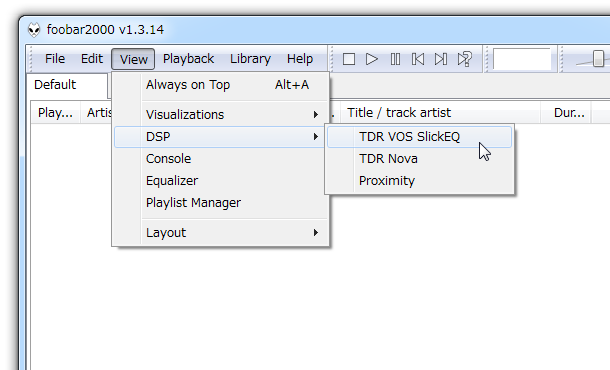Image resolution: width=610 pixels, height=370 pixels.
Task: Expand the Visualizations submenu
Action: point(221,114)
